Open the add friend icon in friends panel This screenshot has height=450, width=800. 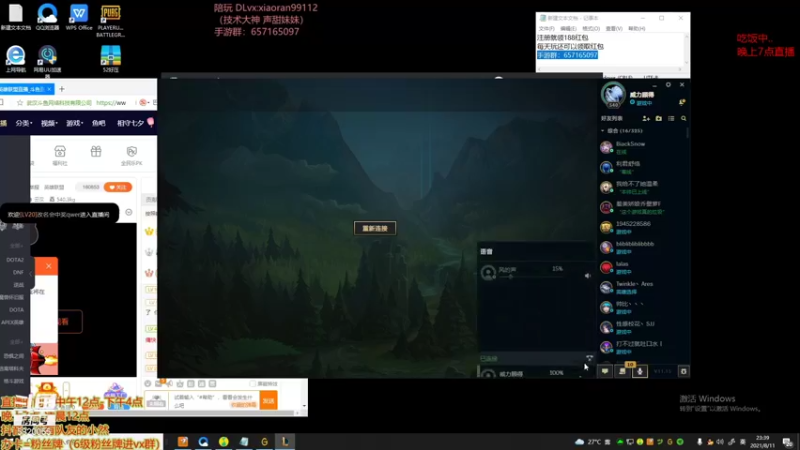tap(646, 118)
